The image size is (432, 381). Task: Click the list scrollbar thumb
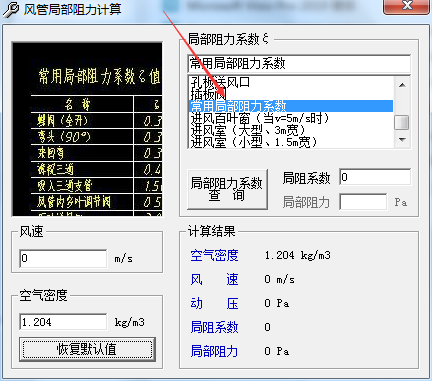point(402,122)
